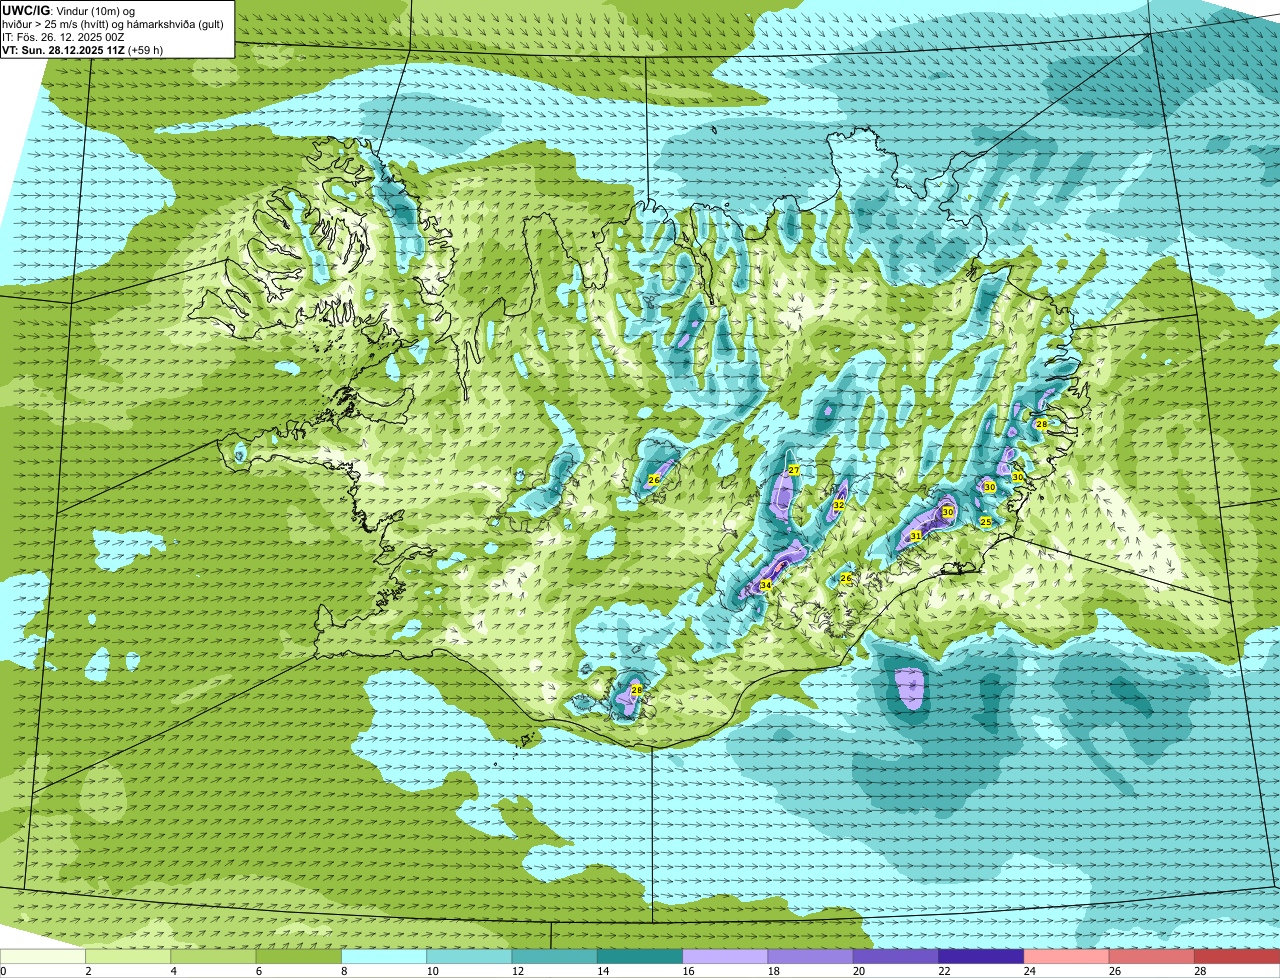Click the 2–4 m/s light yellow-green legend swatch
Viewport: 1280px width, 978px height.
(128, 957)
